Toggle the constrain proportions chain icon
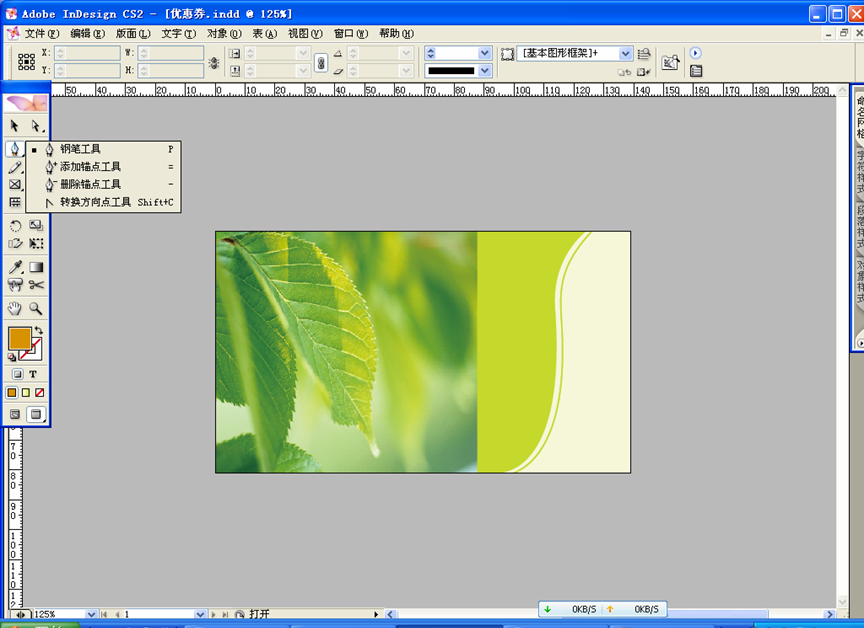This screenshot has height=628, width=864. 320,62
